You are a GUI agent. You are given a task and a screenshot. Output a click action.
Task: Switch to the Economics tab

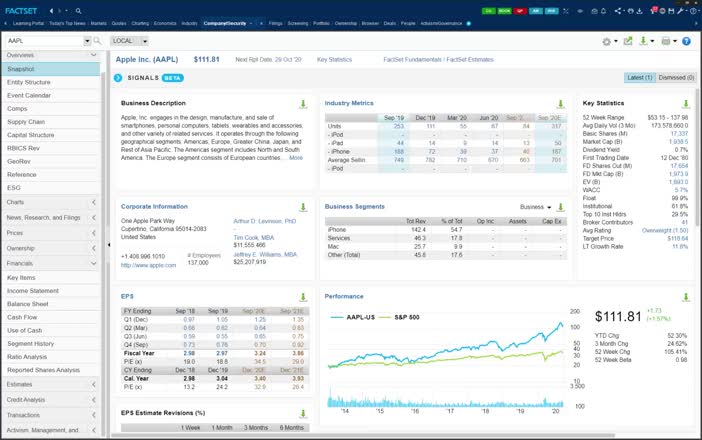(165, 23)
